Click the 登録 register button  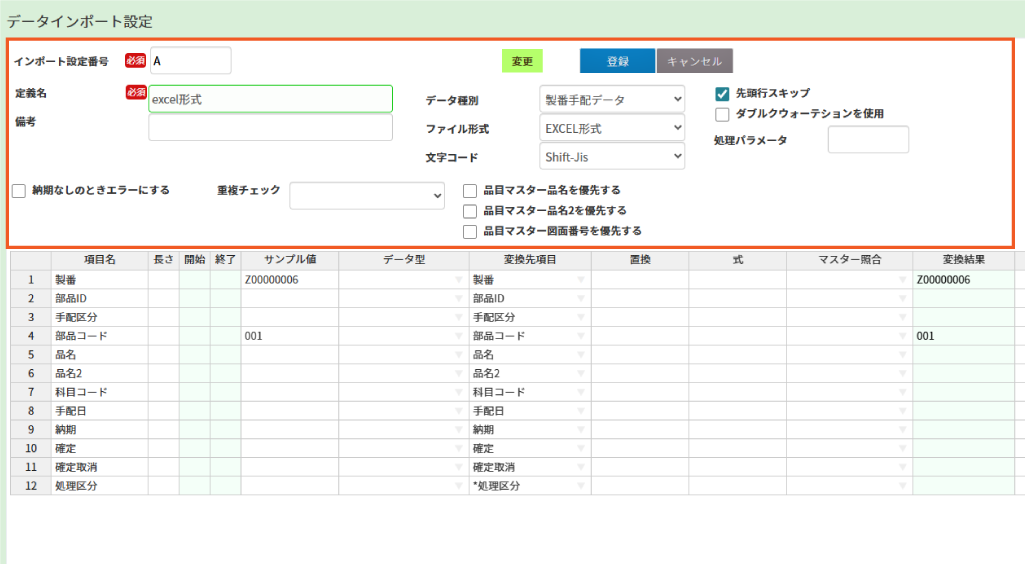point(617,61)
